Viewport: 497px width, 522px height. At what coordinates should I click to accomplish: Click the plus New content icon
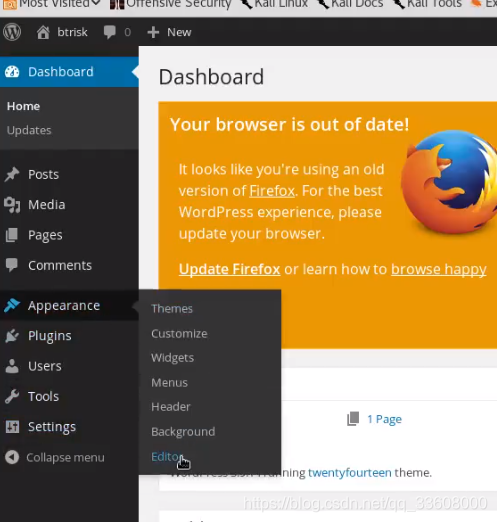click(x=153, y=32)
